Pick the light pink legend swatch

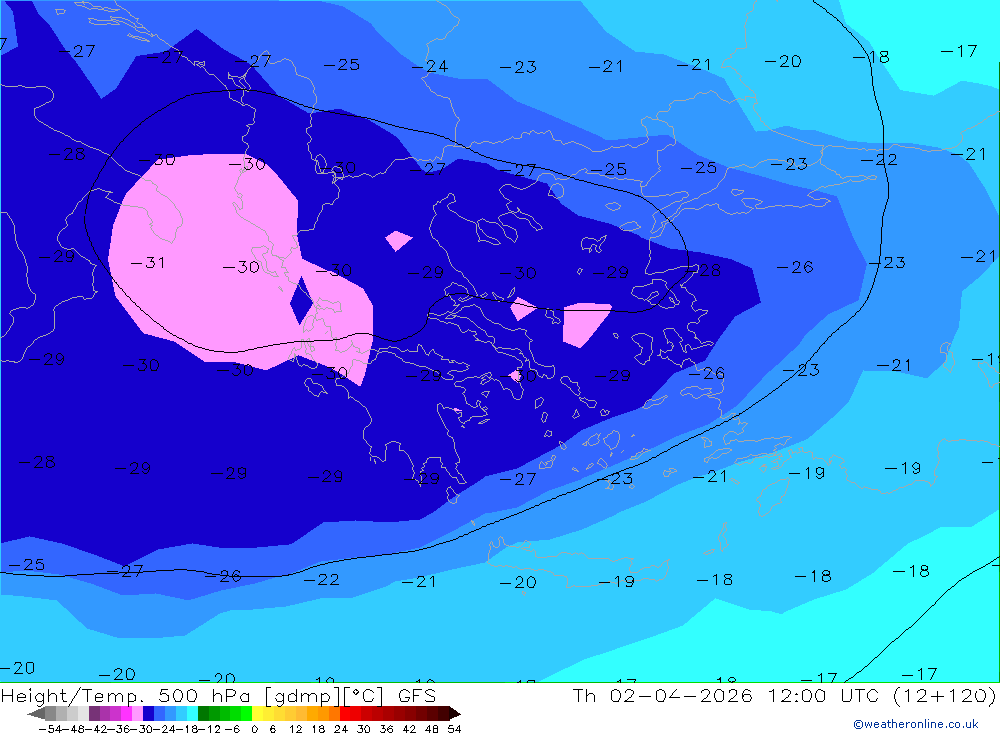click(x=137, y=714)
